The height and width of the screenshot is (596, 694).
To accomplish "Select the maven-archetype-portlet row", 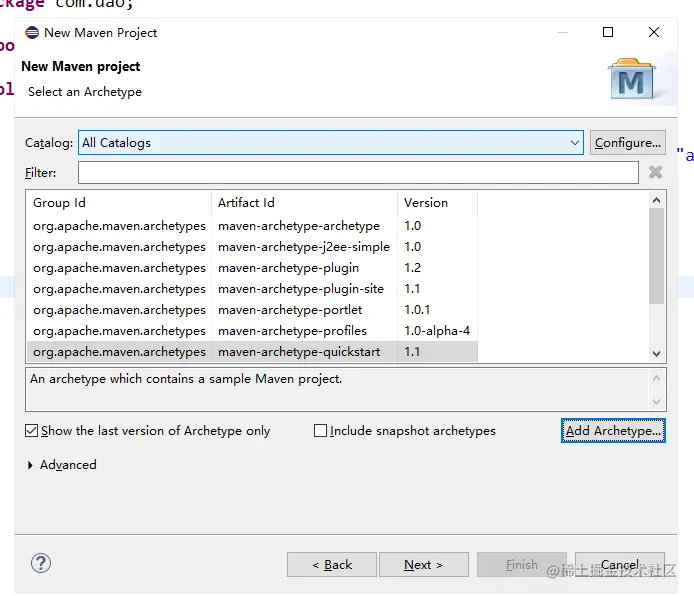I will pyautogui.click(x=252, y=310).
